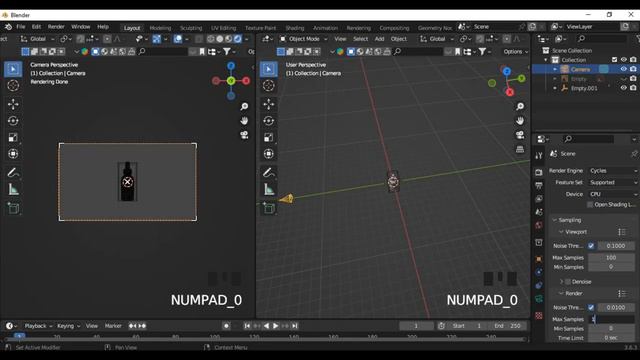Screen dimensions: 640x360
Task: Open World properties tab
Action: [539, 225]
